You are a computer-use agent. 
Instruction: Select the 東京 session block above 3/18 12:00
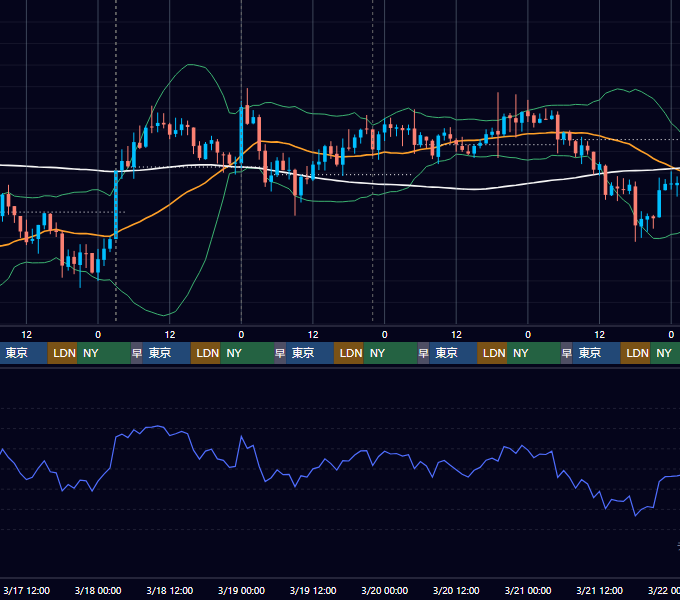[167, 353]
